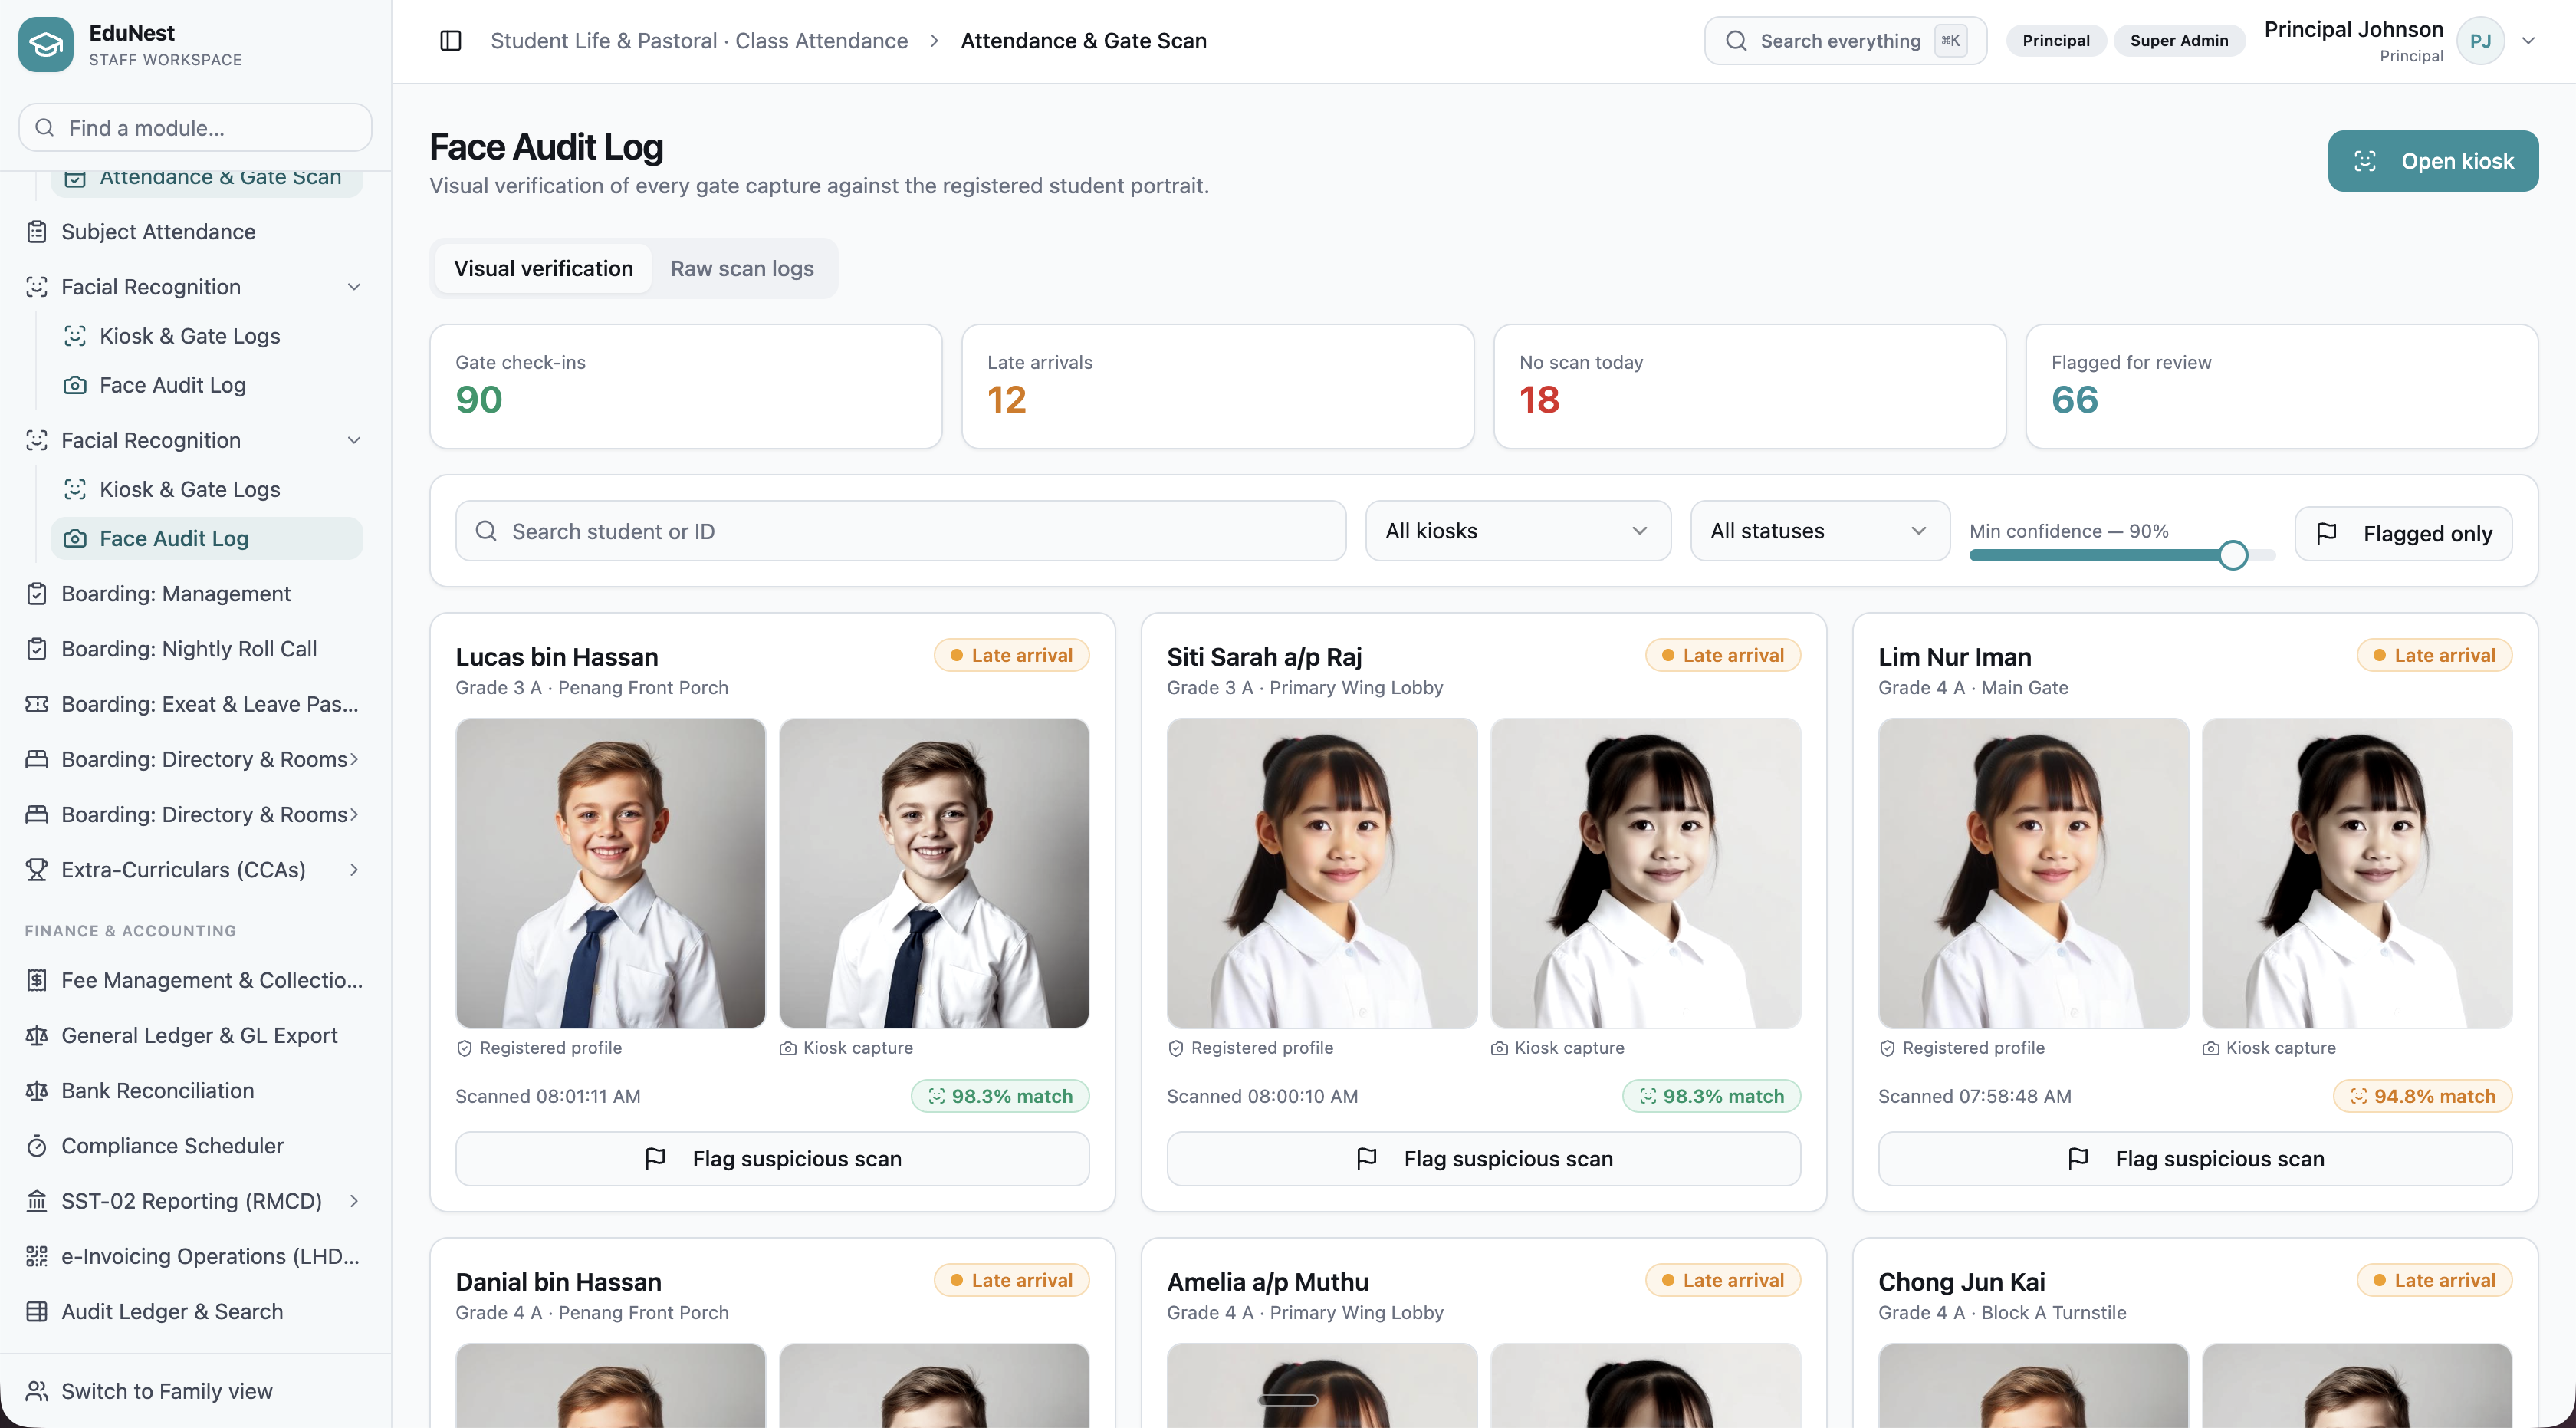Click Siti Sarah's kiosk capture photo
This screenshot has width=2576, height=1428.
(x=1645, y=873)
